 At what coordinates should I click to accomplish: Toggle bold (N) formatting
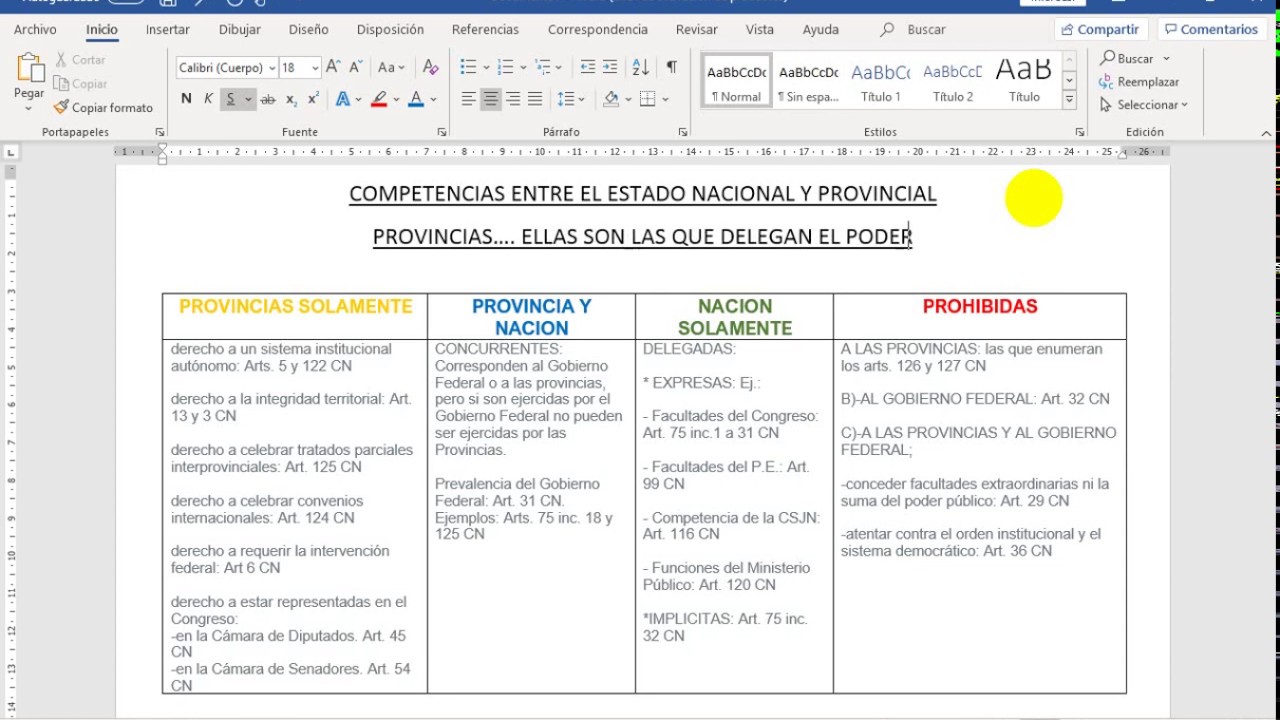click(186, 99)
